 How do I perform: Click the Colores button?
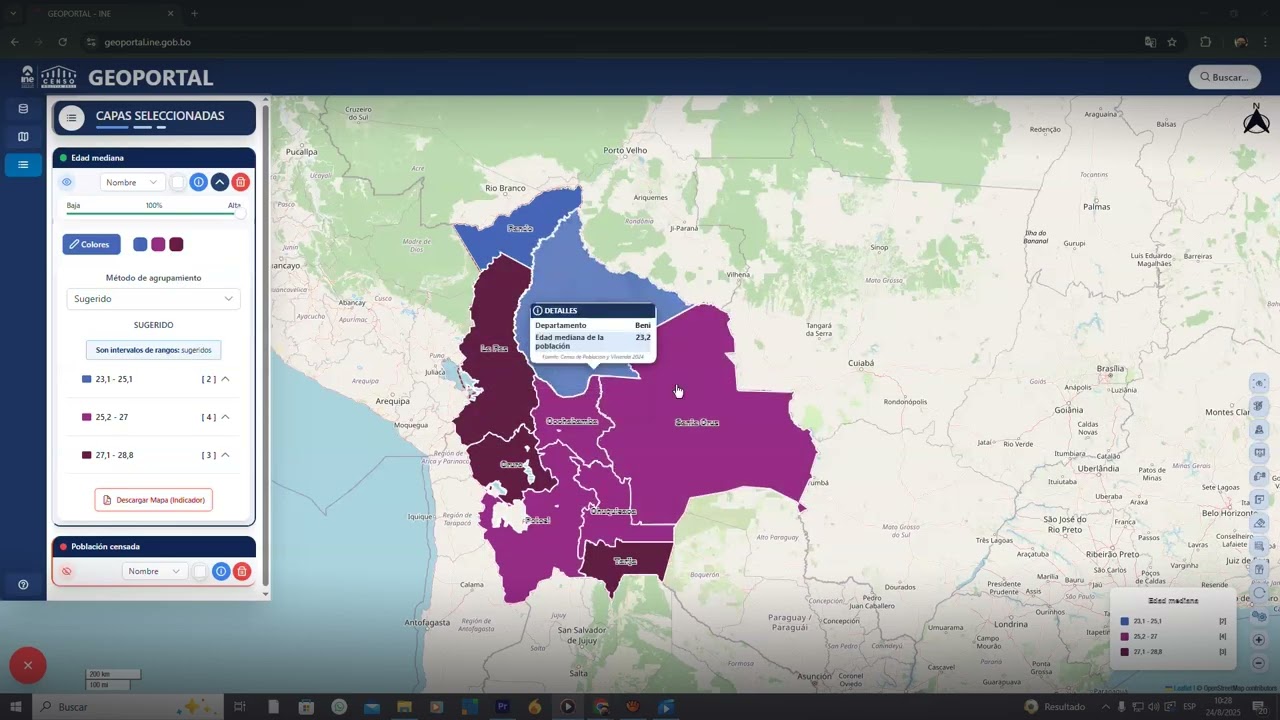coord(91,244)
